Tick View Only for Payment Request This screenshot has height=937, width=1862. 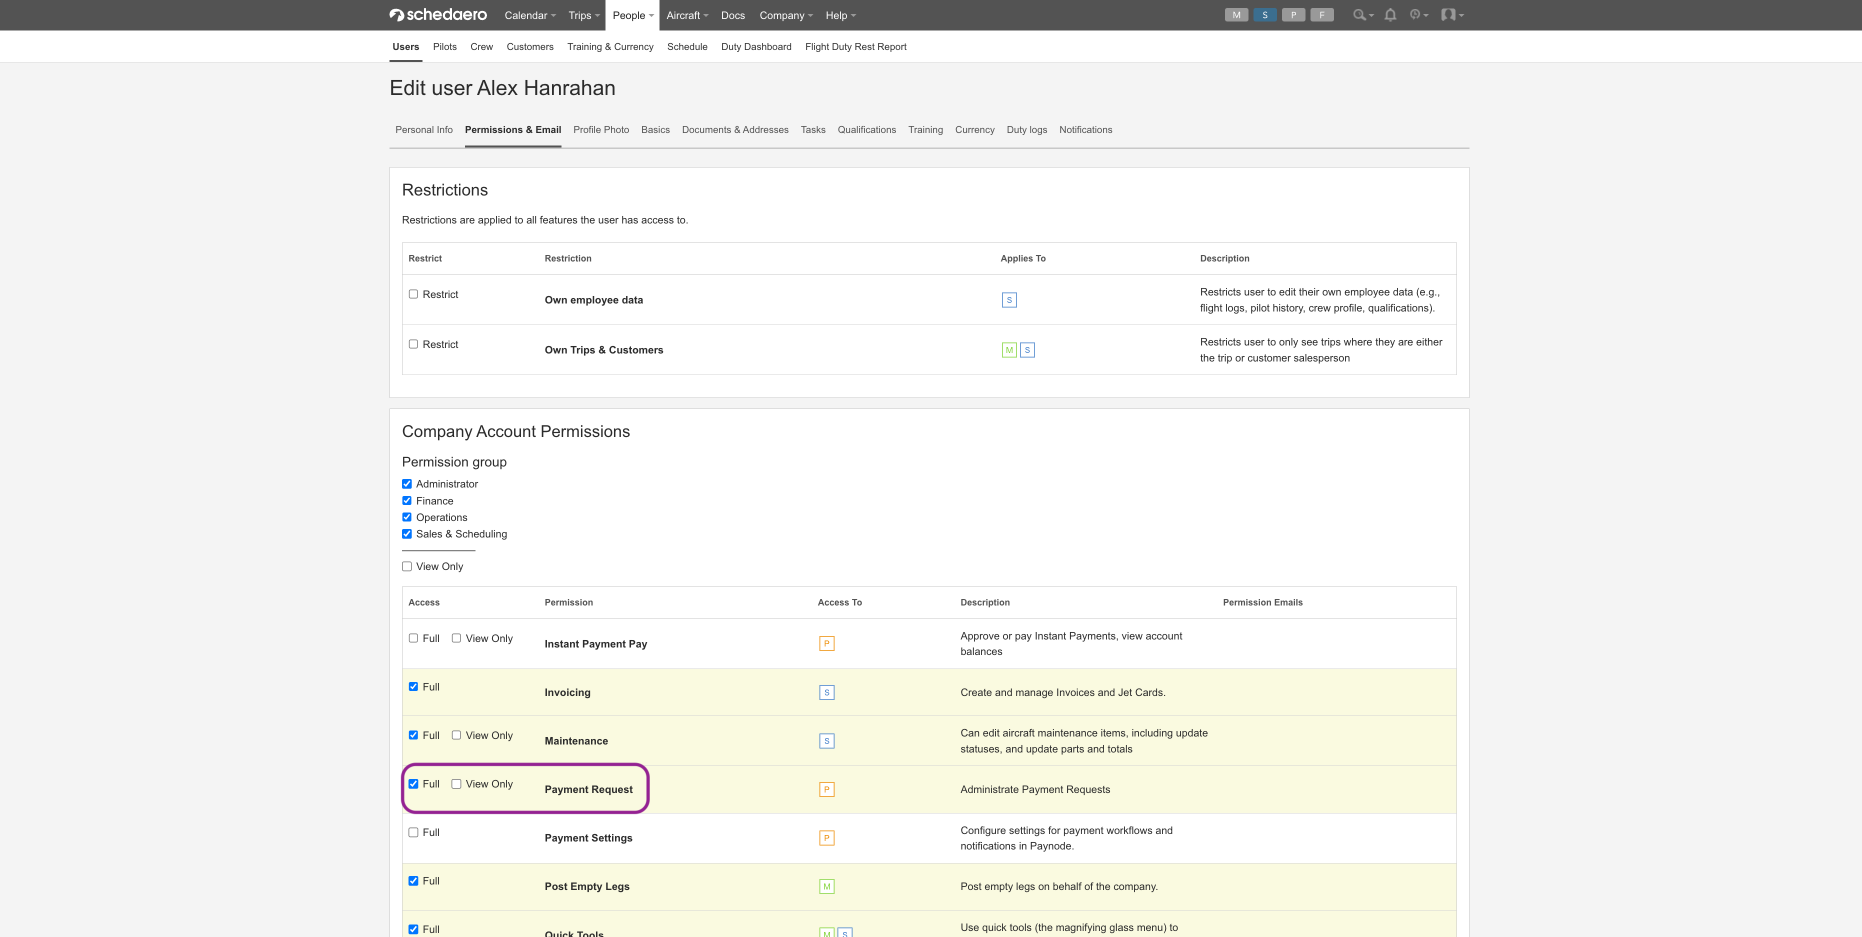coord(456,784)
